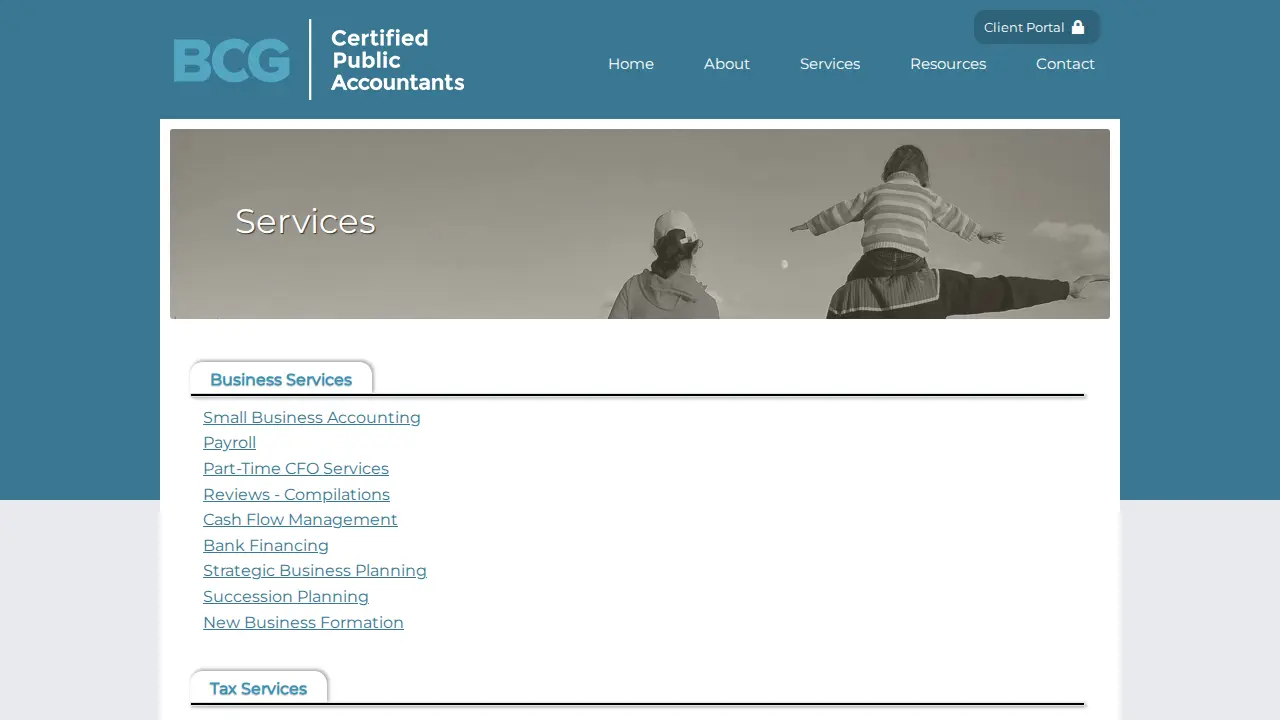The height and width of the screenshot is (720, 1280).
Task: Open Strategic Business Planning link
Action: 315,571
